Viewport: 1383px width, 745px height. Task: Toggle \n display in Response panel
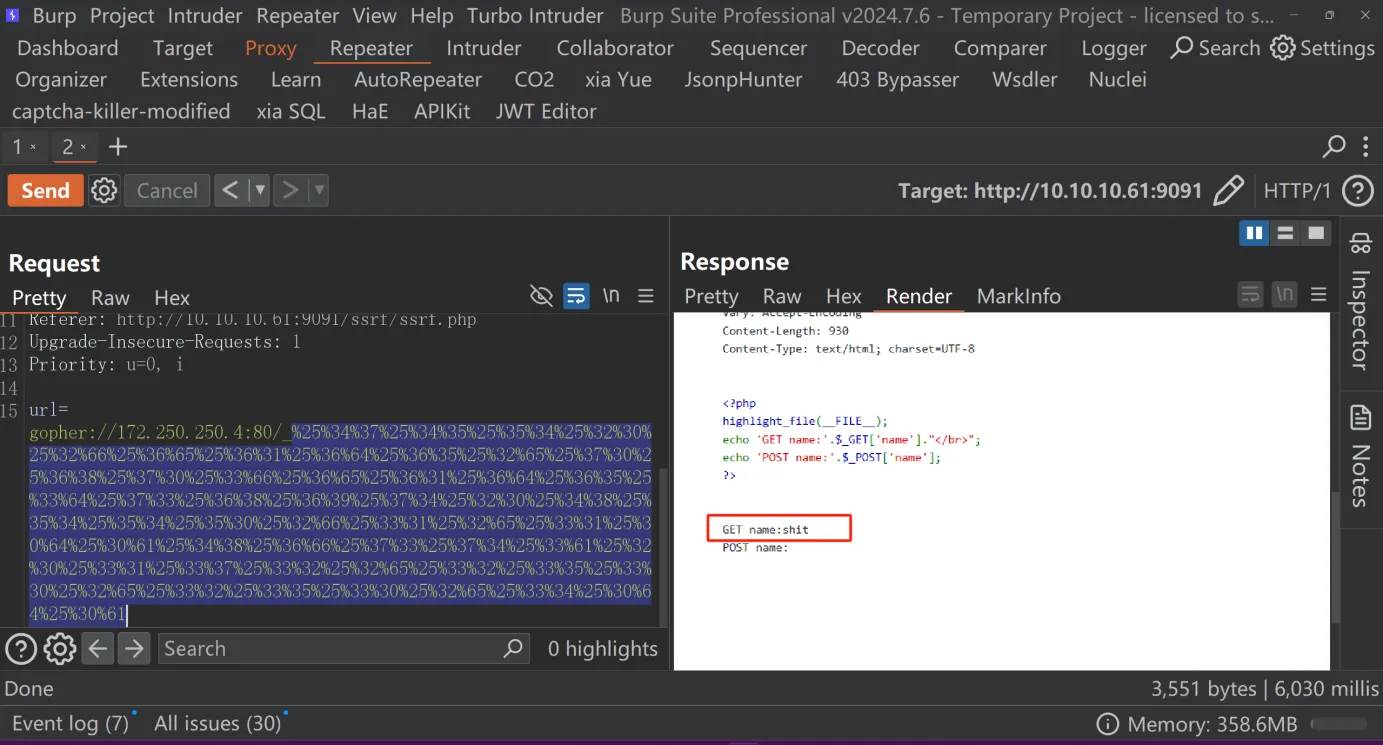1285,294
